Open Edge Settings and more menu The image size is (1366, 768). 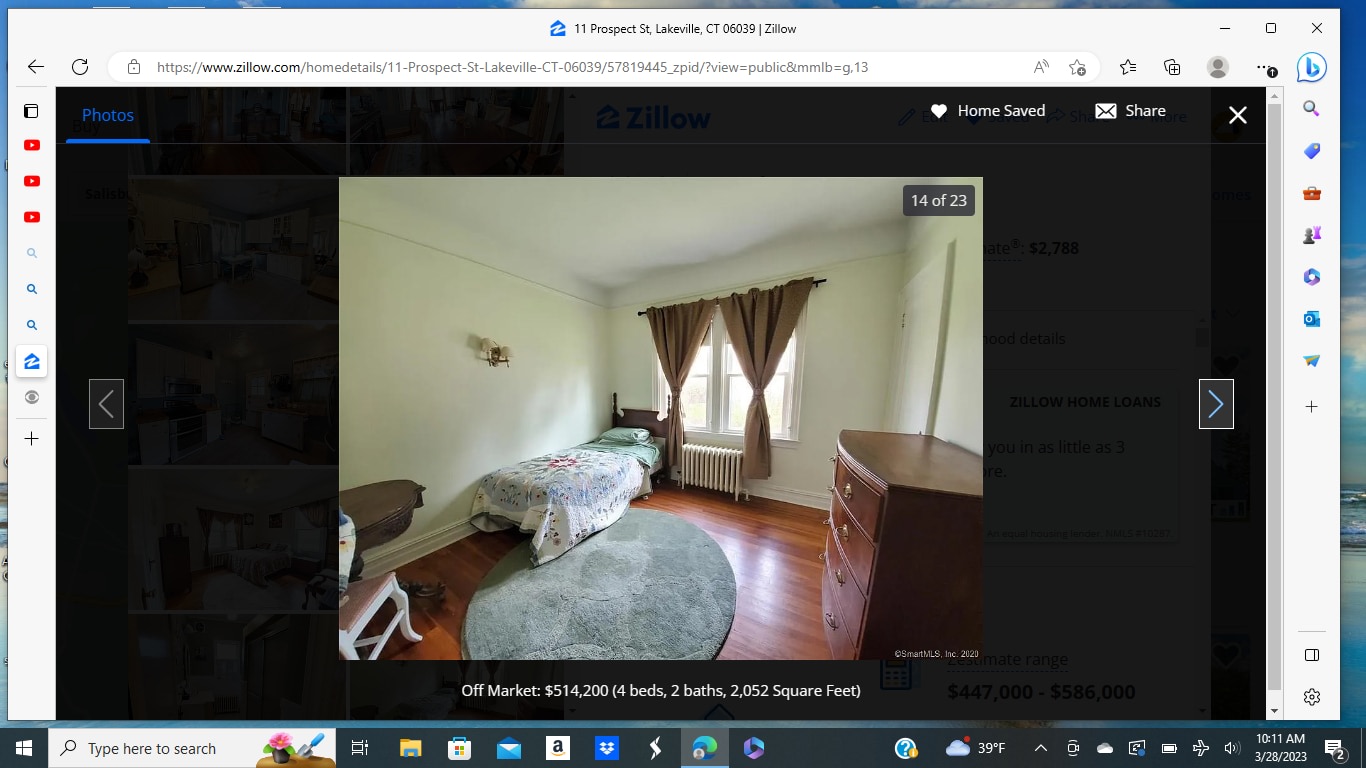1265,67
